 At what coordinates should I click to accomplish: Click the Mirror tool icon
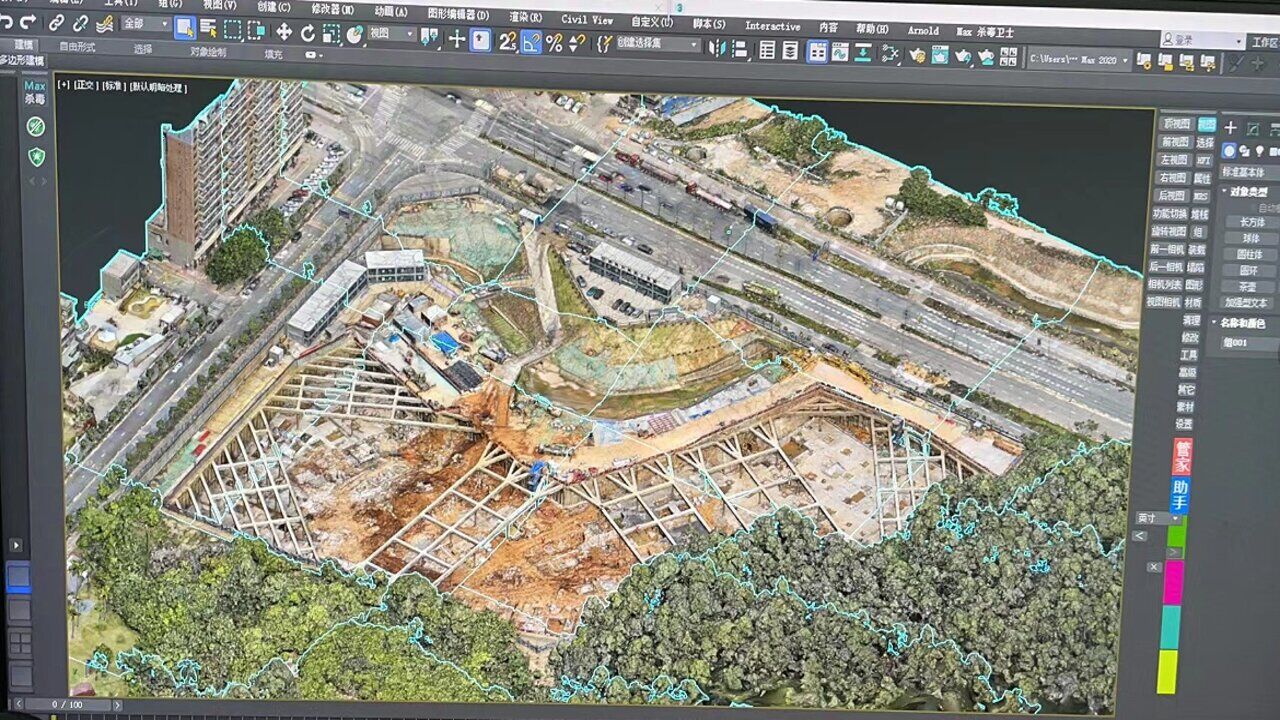[717, 48]
